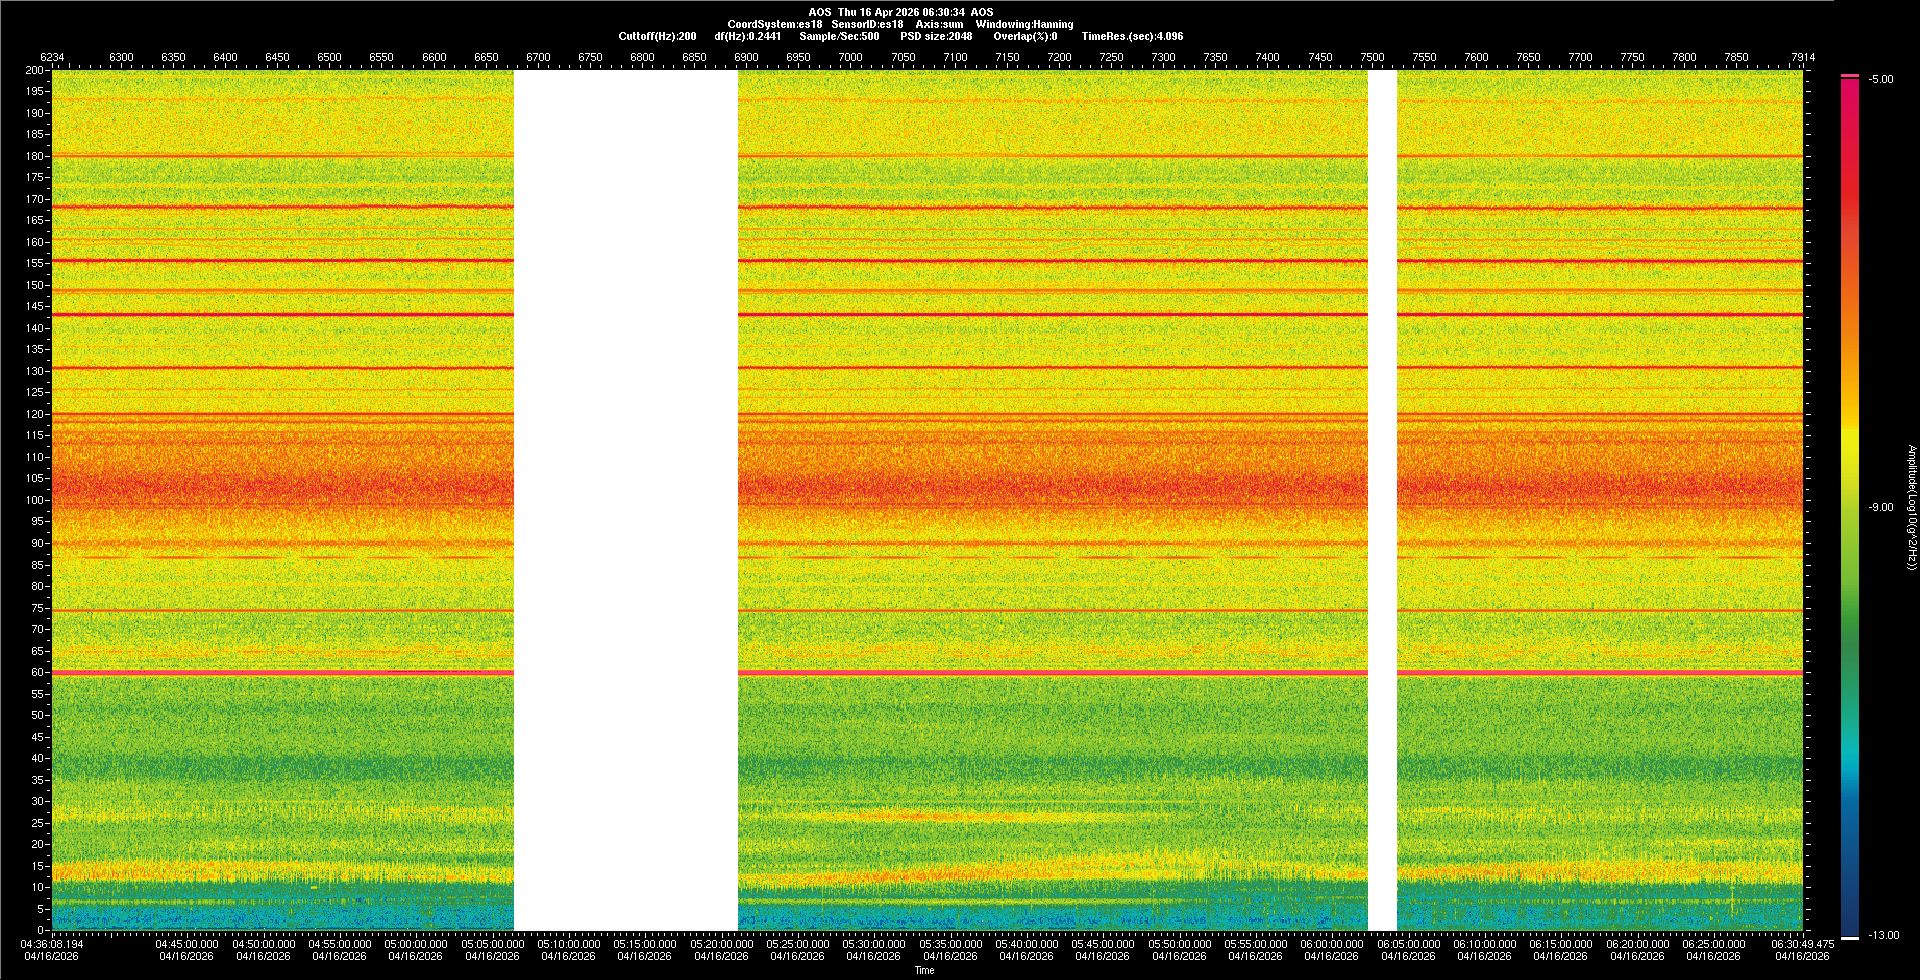Select the -5.00 maximum label on colorbar
The height and width of the screenshot is (980, 1920).
point(1881,80)
